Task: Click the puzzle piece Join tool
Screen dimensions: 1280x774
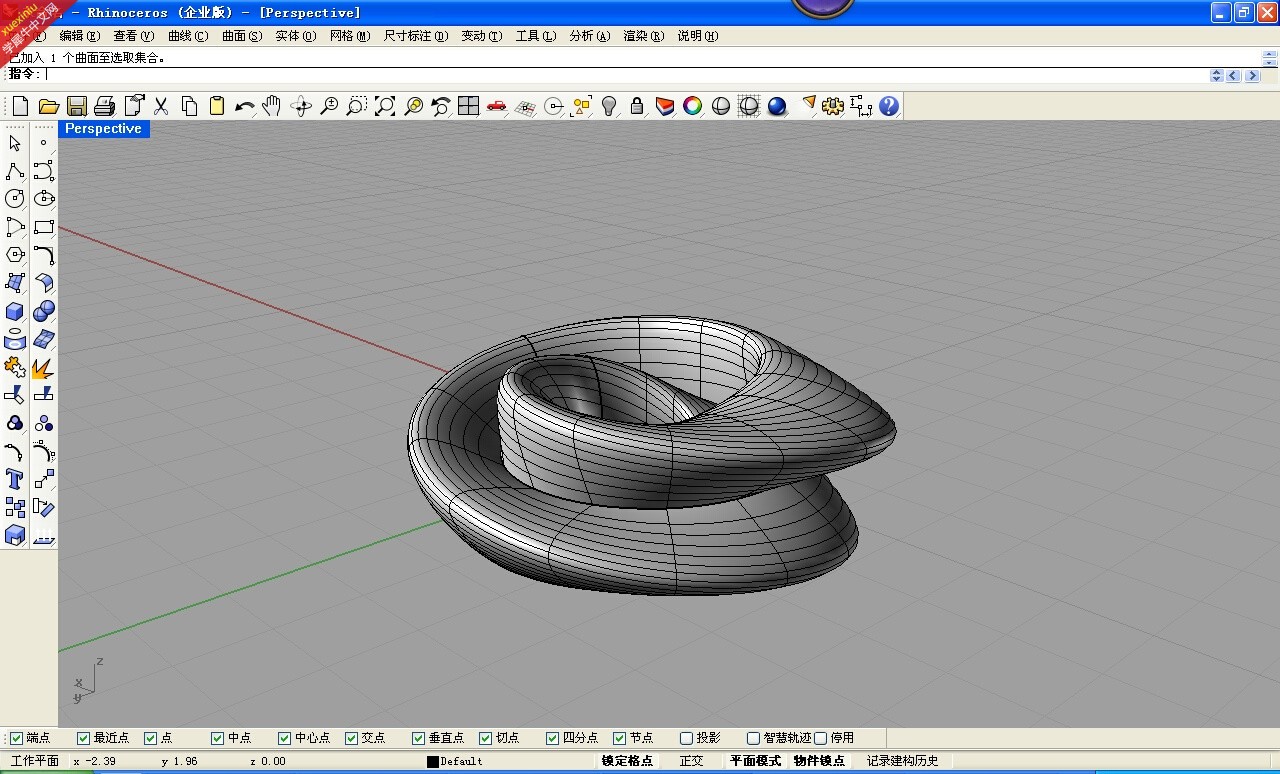Action: [x=15, y=367]
